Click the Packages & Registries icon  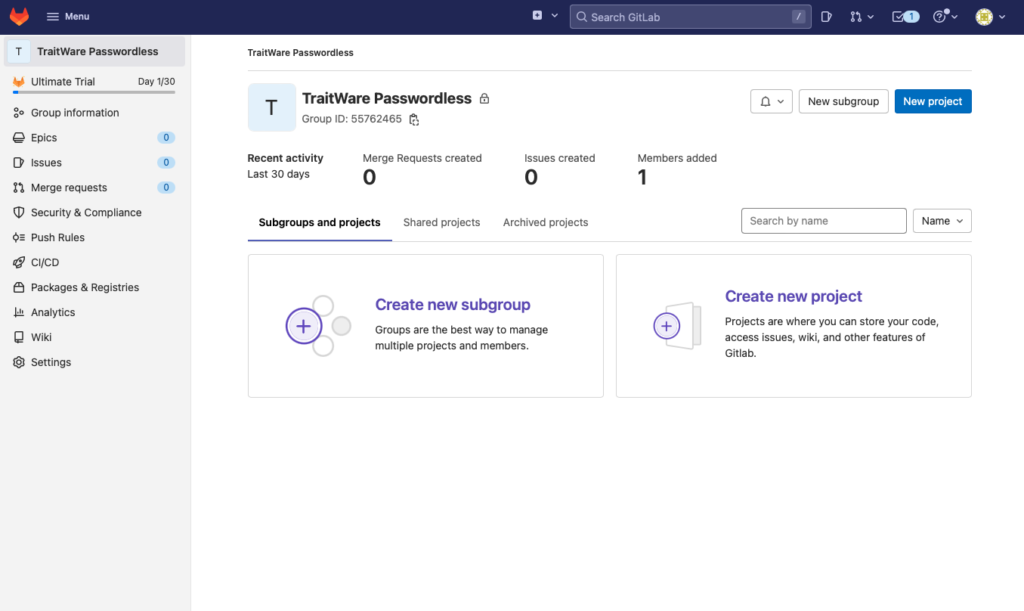[x=18, y=287]
